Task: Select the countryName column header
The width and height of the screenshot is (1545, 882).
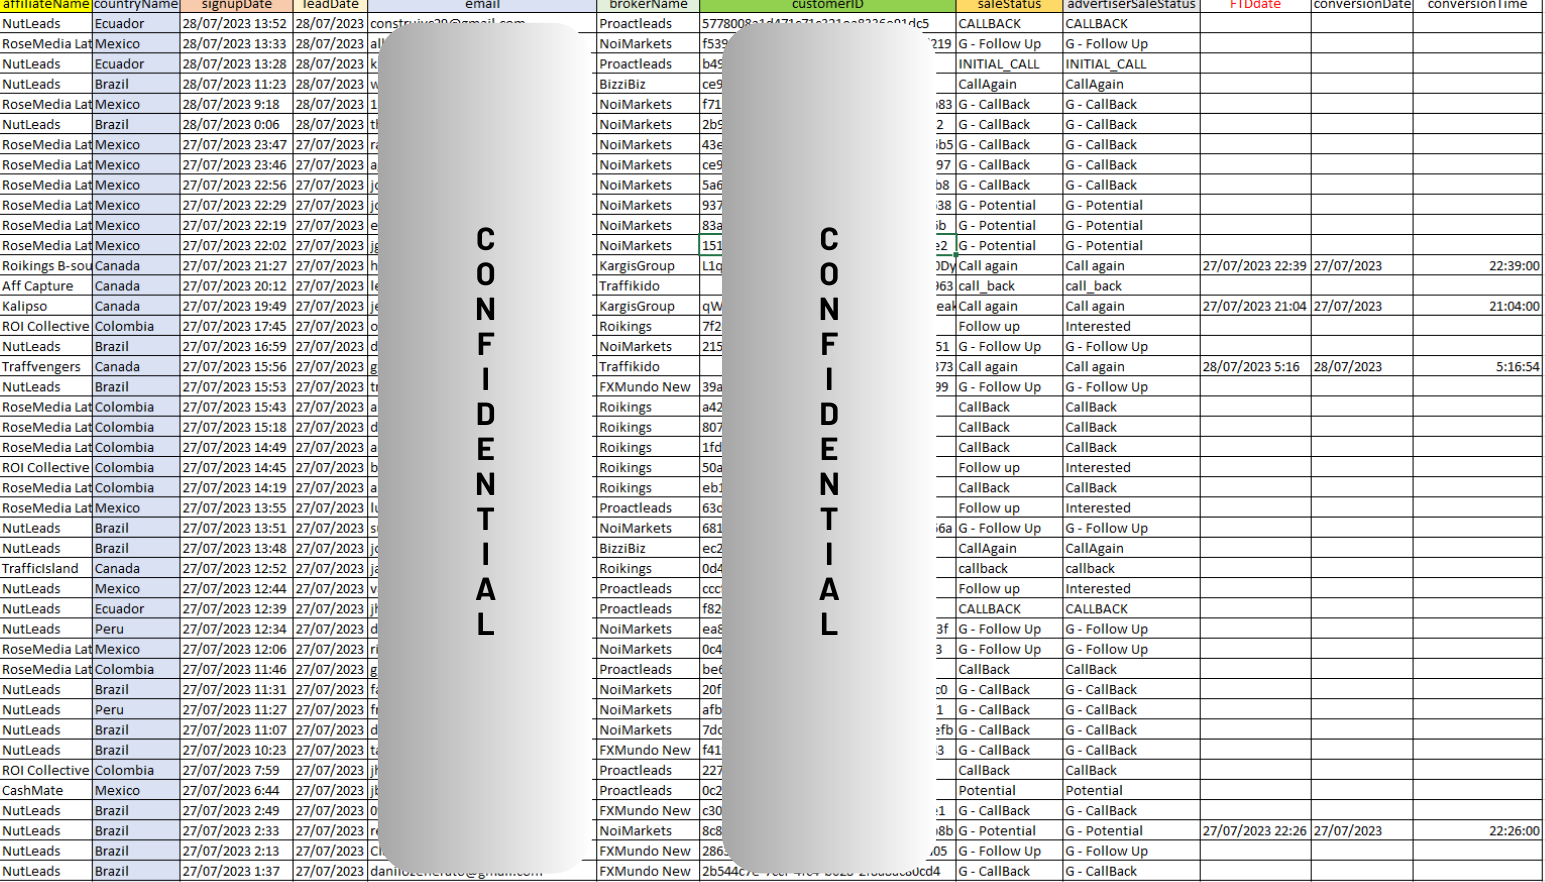Action: tap(136, 5)
